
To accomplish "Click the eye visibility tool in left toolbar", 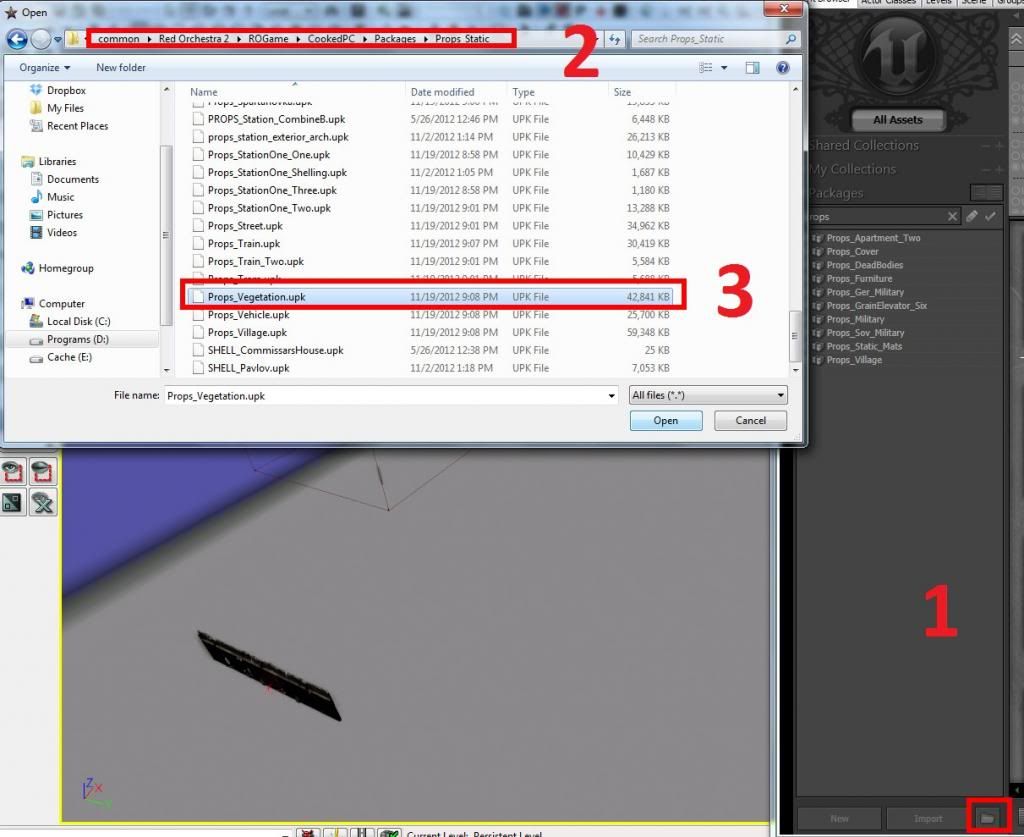I will 13,470.
